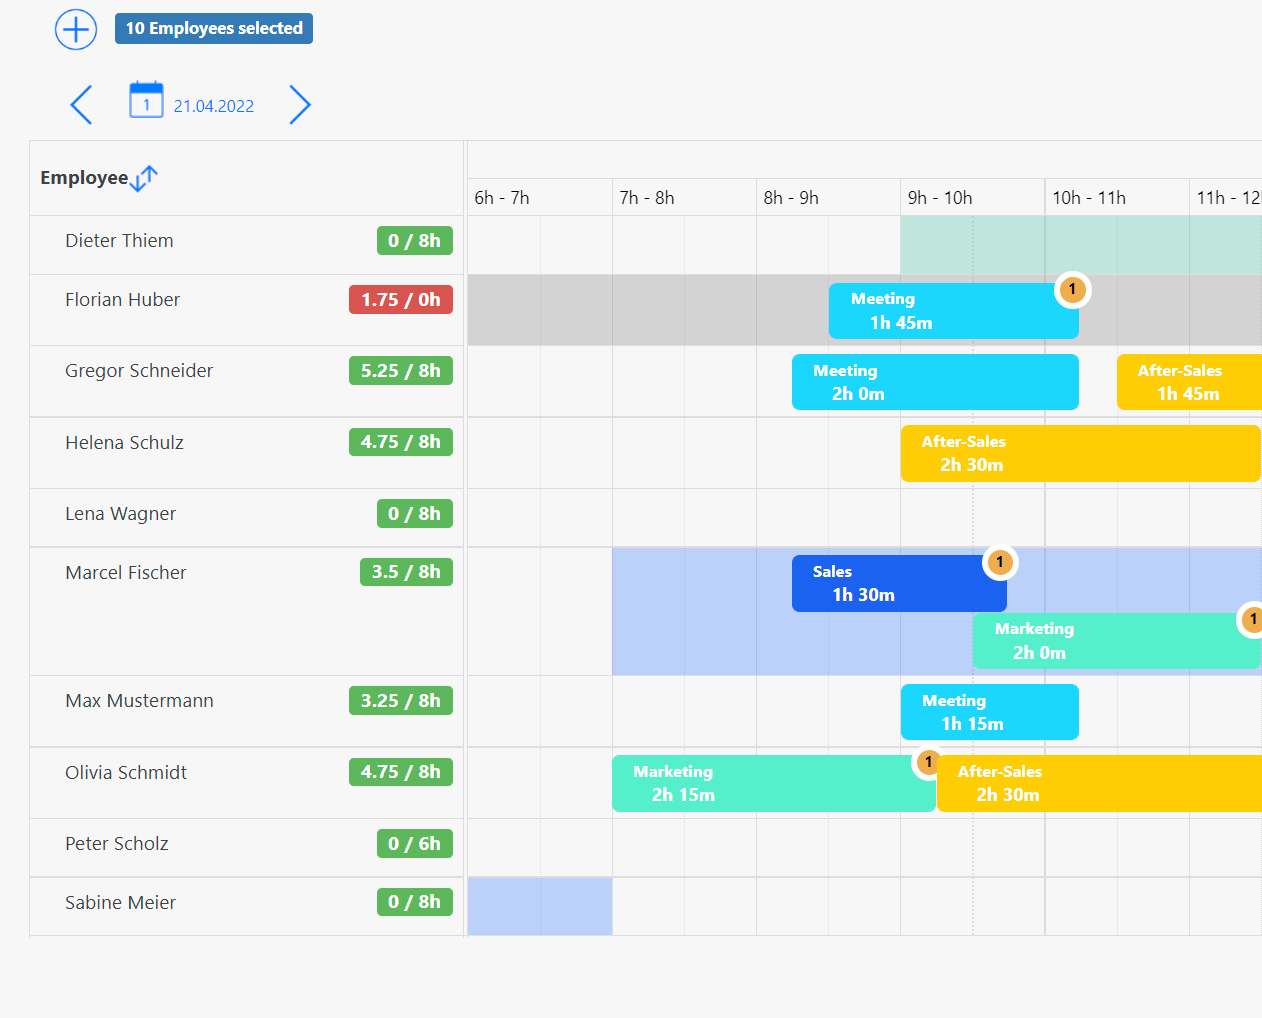Click Sabine Meier's blue availability block
Image resolution: width=1262 pixels, height=1018 pixels.
click(539, 906)
